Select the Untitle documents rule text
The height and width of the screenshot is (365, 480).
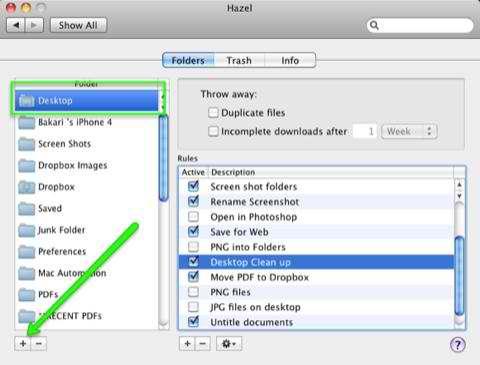coord(252,322)
